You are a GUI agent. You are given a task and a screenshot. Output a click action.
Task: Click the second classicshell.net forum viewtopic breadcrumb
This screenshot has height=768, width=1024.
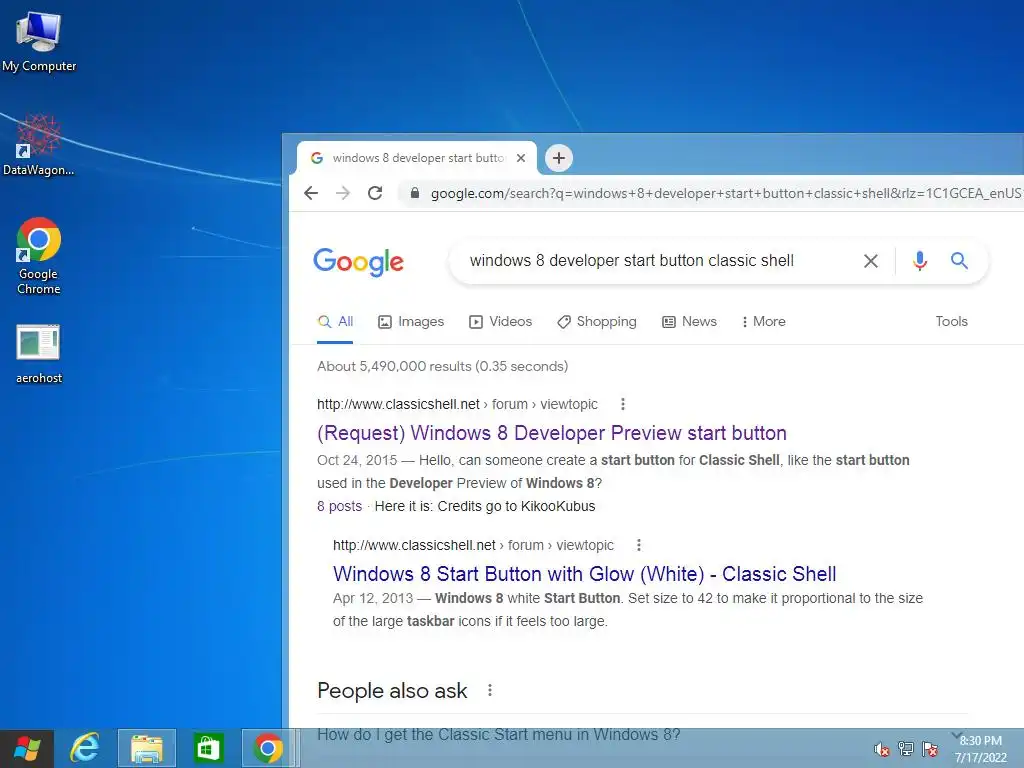coord(473,545)
